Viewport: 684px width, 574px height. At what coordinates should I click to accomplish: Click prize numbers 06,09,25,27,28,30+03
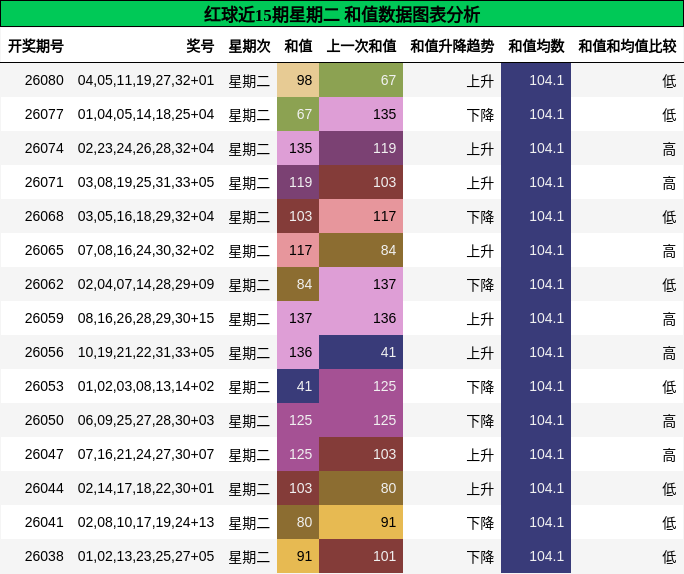(146, 420)
